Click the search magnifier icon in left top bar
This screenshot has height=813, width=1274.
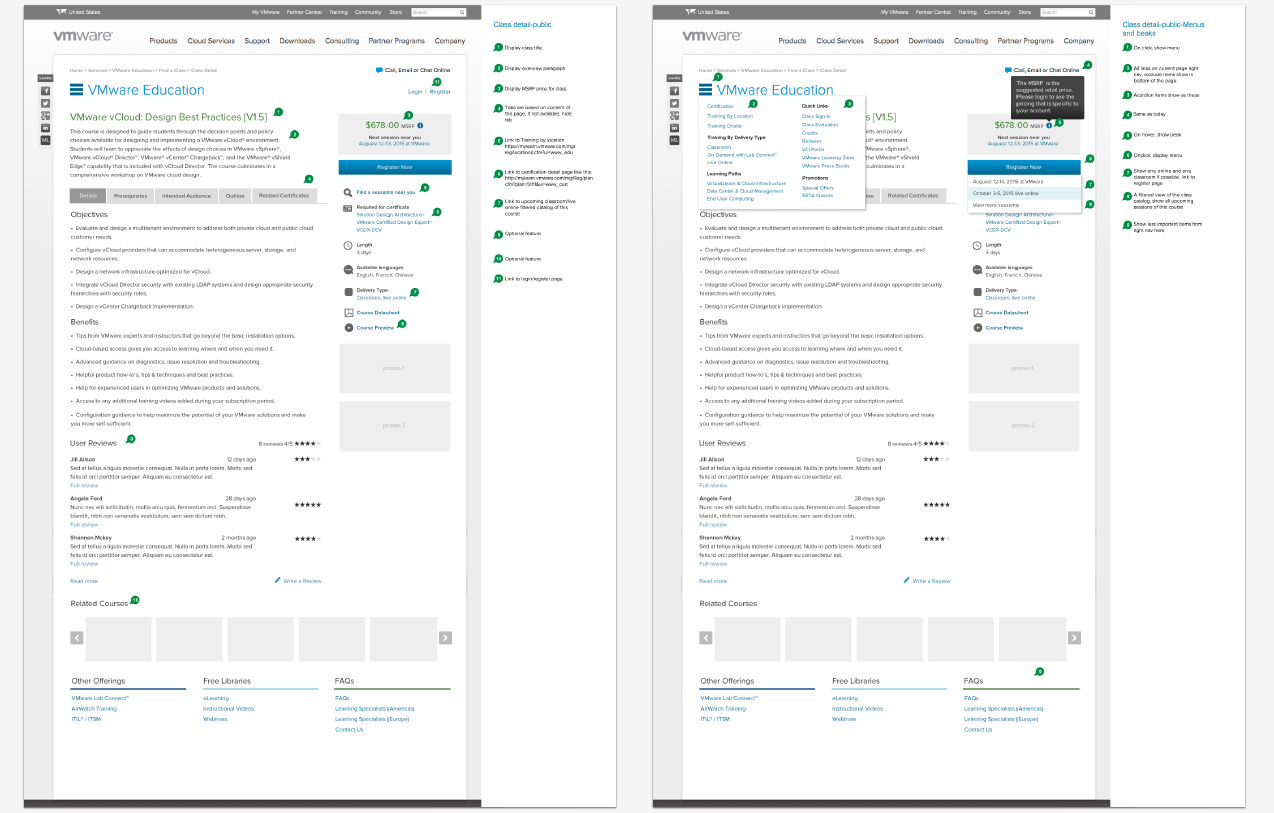coord(462,13)
